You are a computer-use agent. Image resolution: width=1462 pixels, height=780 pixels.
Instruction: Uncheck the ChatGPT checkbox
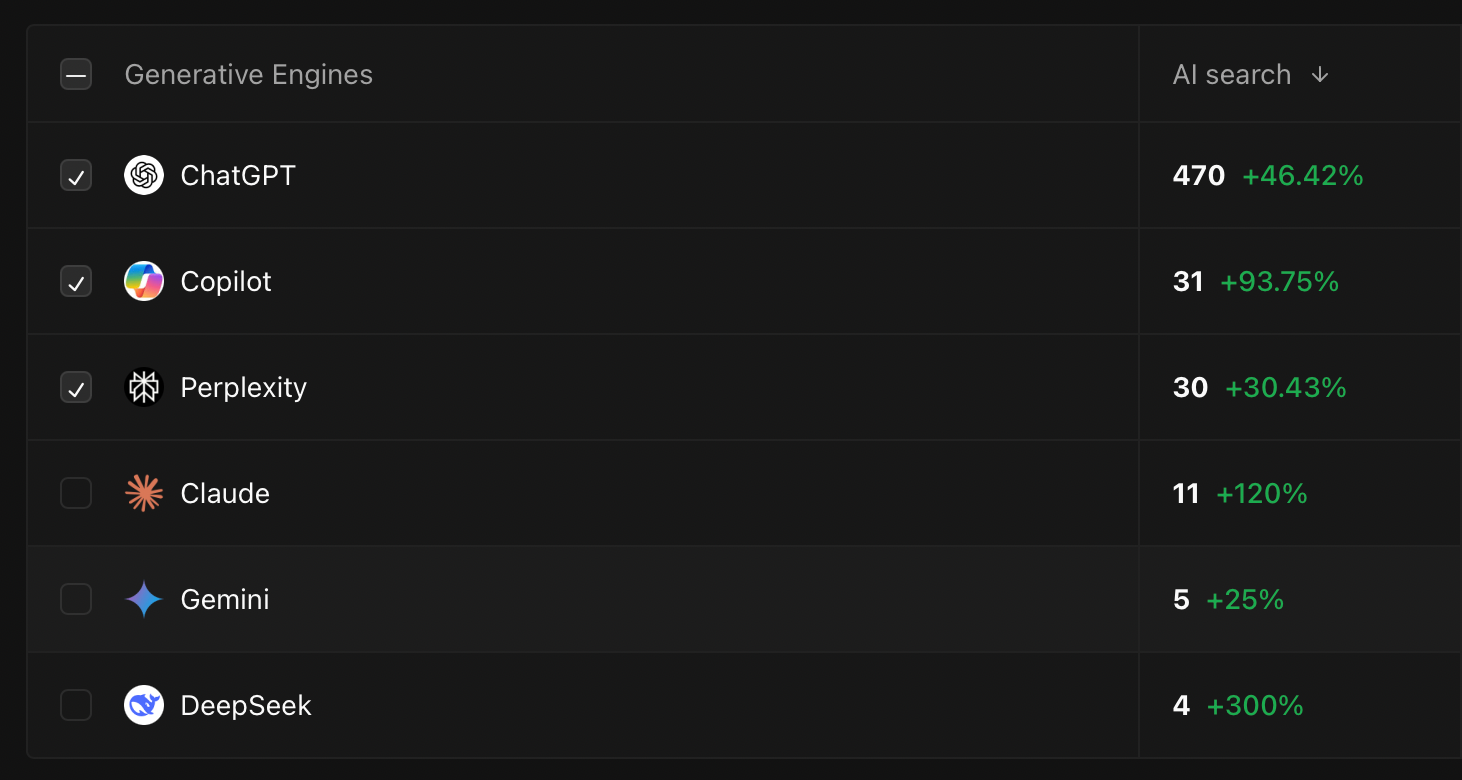(x=76, y=176)
